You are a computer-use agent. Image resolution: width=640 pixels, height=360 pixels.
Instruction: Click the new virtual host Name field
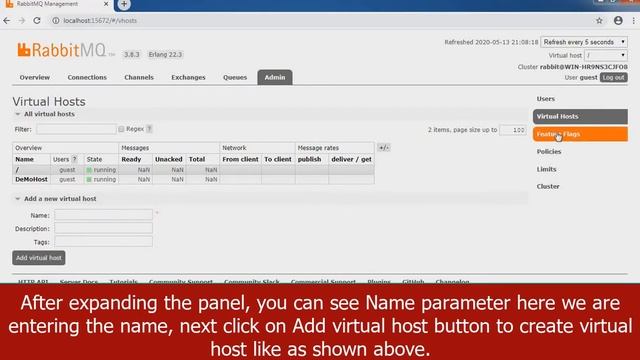click(103, 215)
